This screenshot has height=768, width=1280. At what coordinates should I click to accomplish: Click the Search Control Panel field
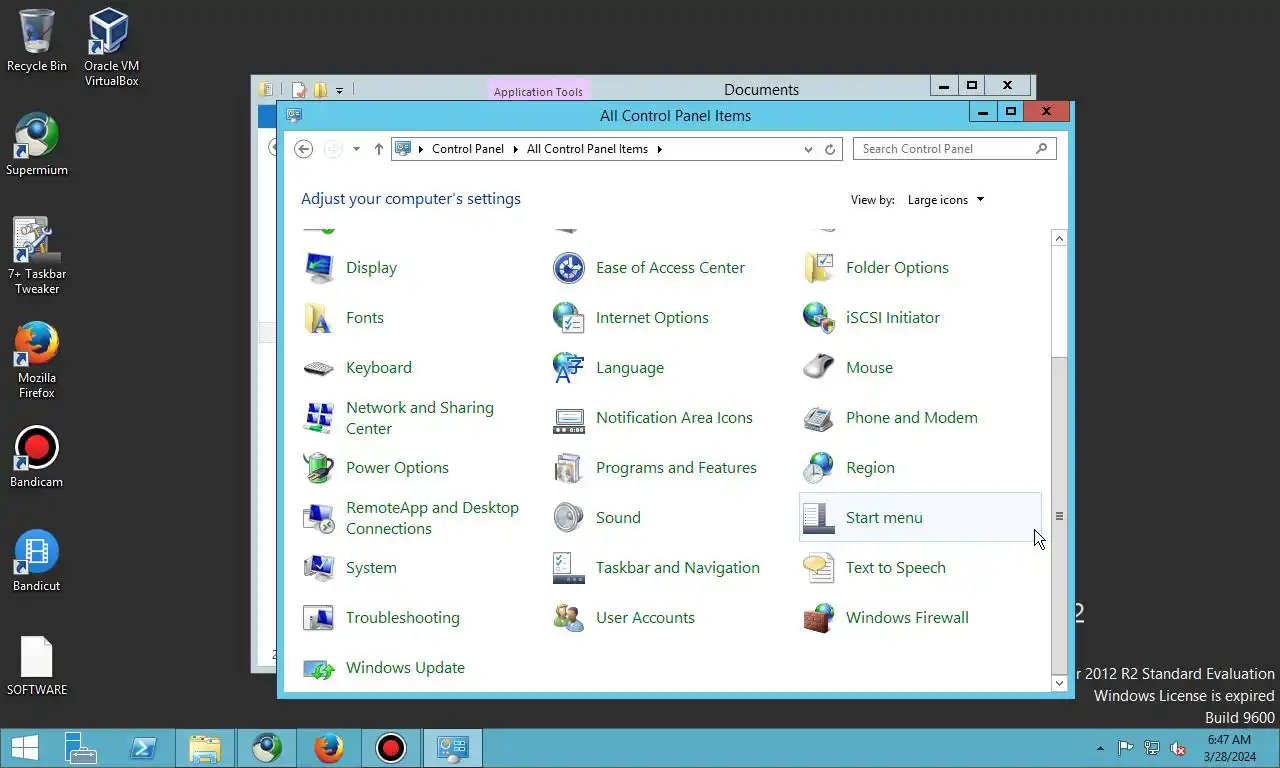coord(954,149)
